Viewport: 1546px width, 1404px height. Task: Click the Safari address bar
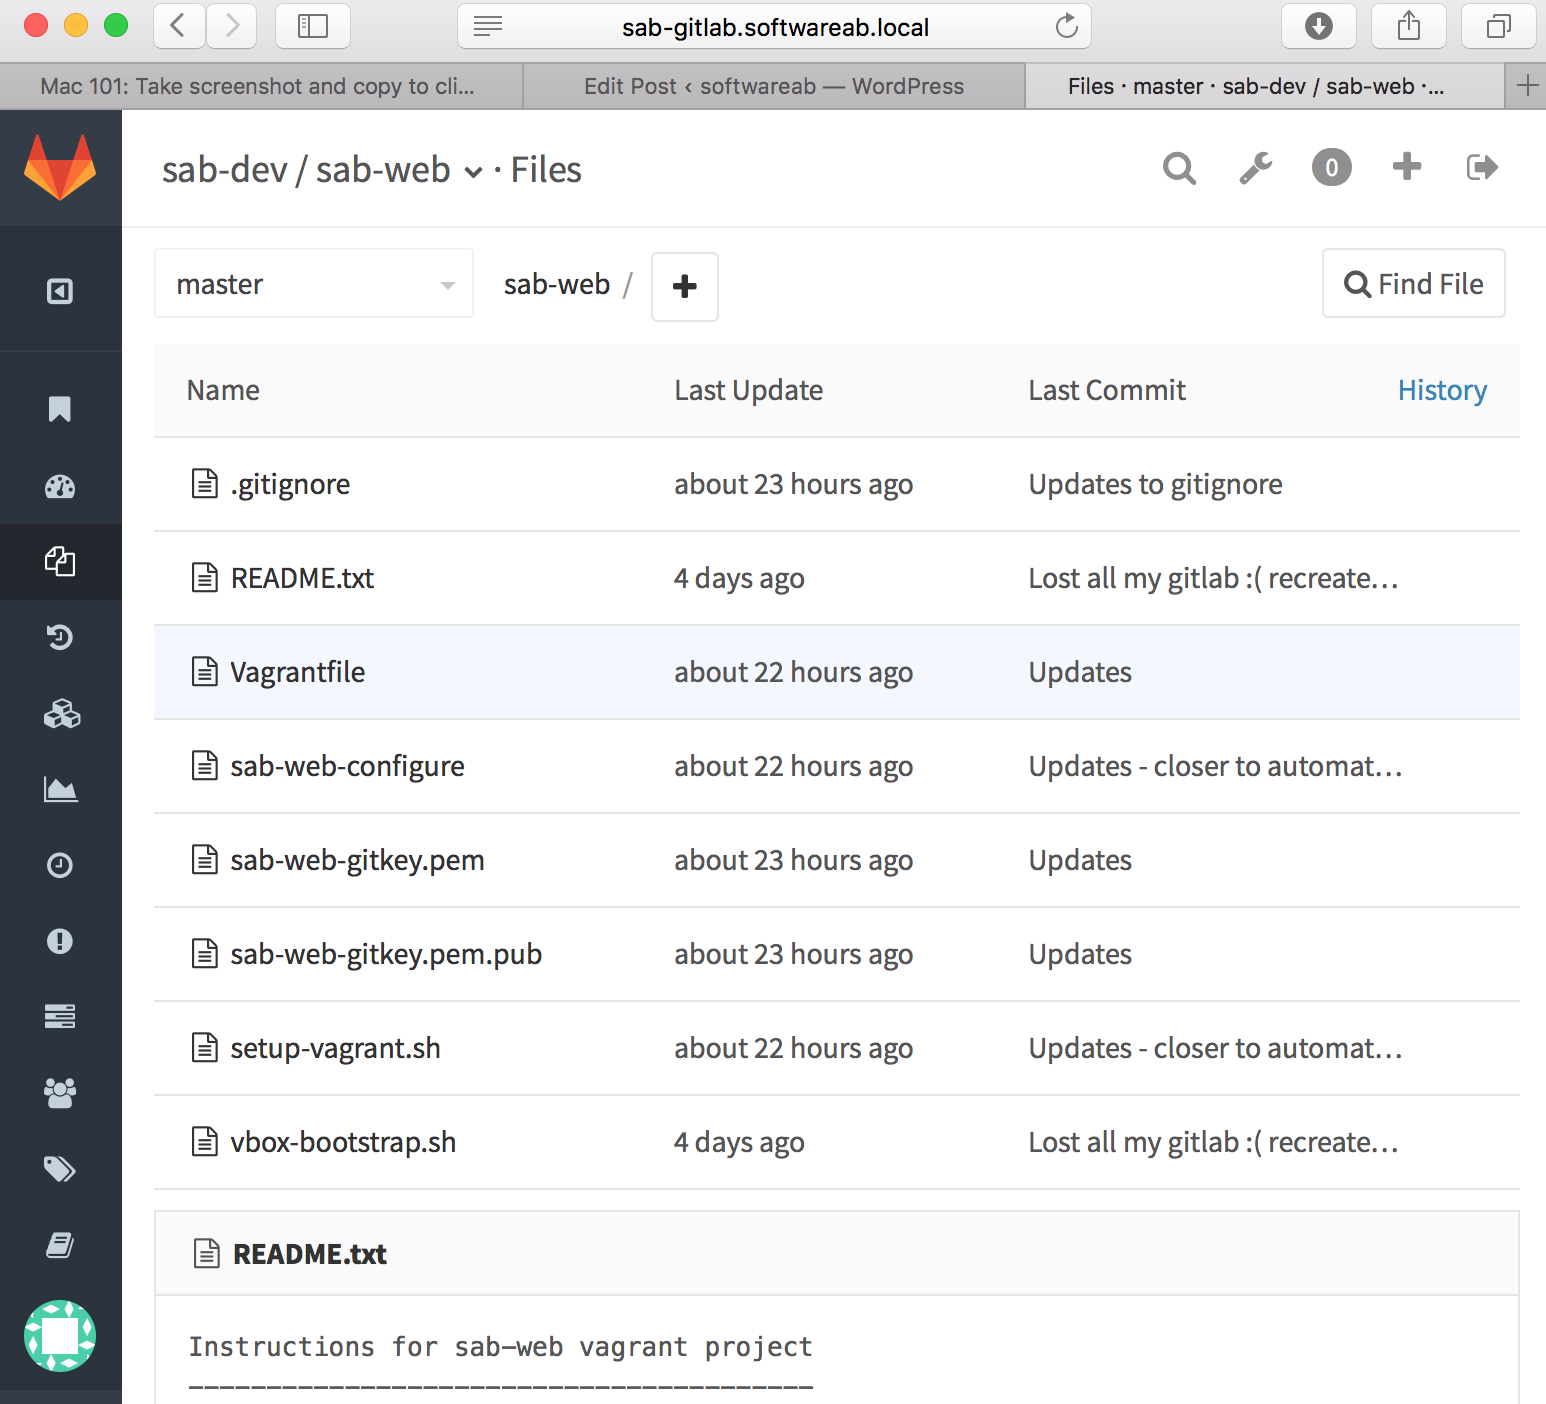tap(774, 27)
